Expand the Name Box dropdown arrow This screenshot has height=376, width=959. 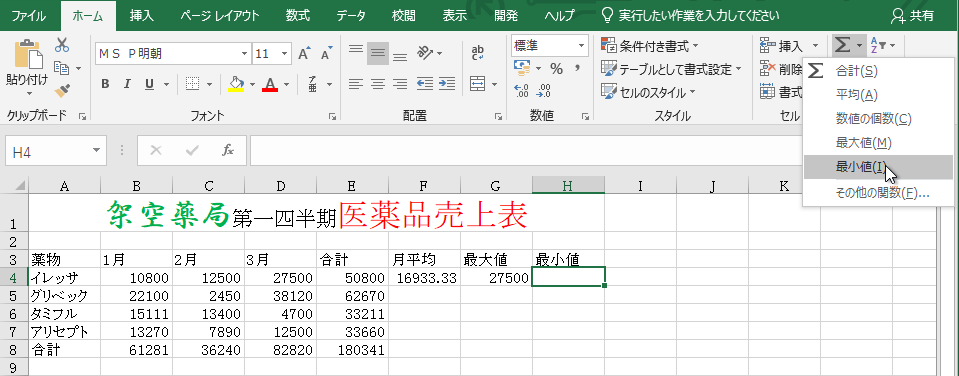(x=97, y=150)
